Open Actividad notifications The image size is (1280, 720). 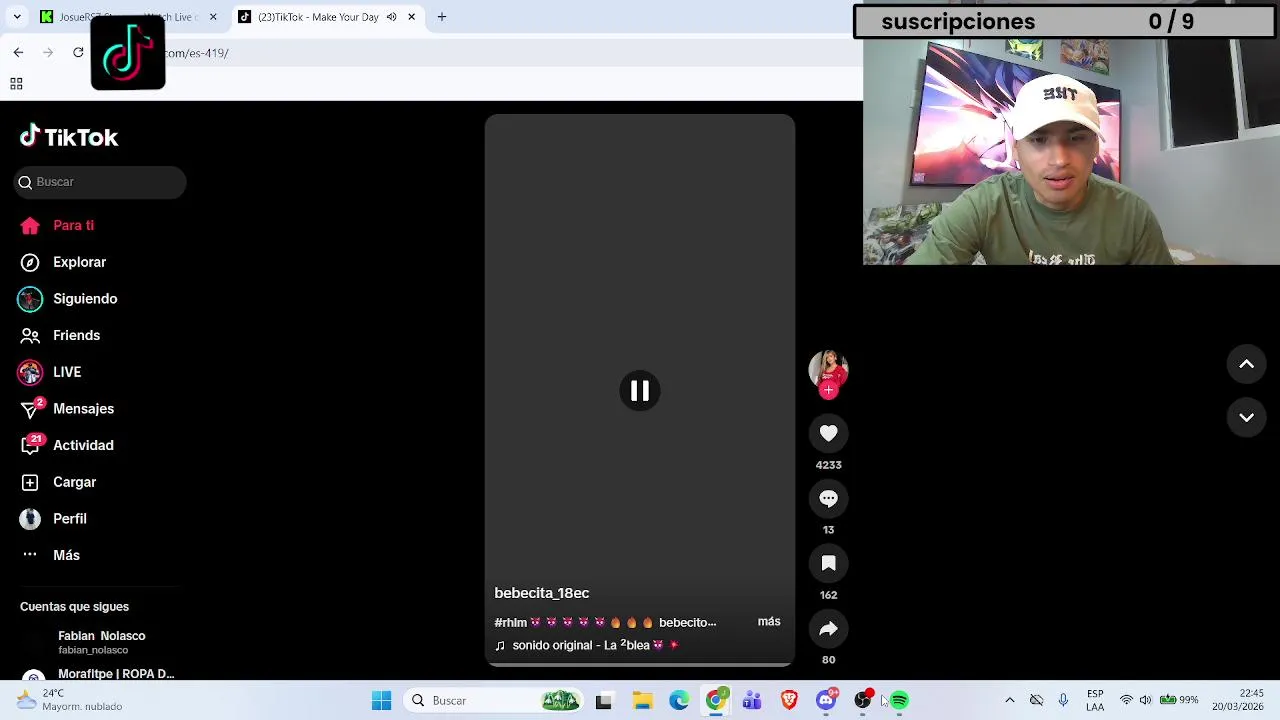(67, 445)
